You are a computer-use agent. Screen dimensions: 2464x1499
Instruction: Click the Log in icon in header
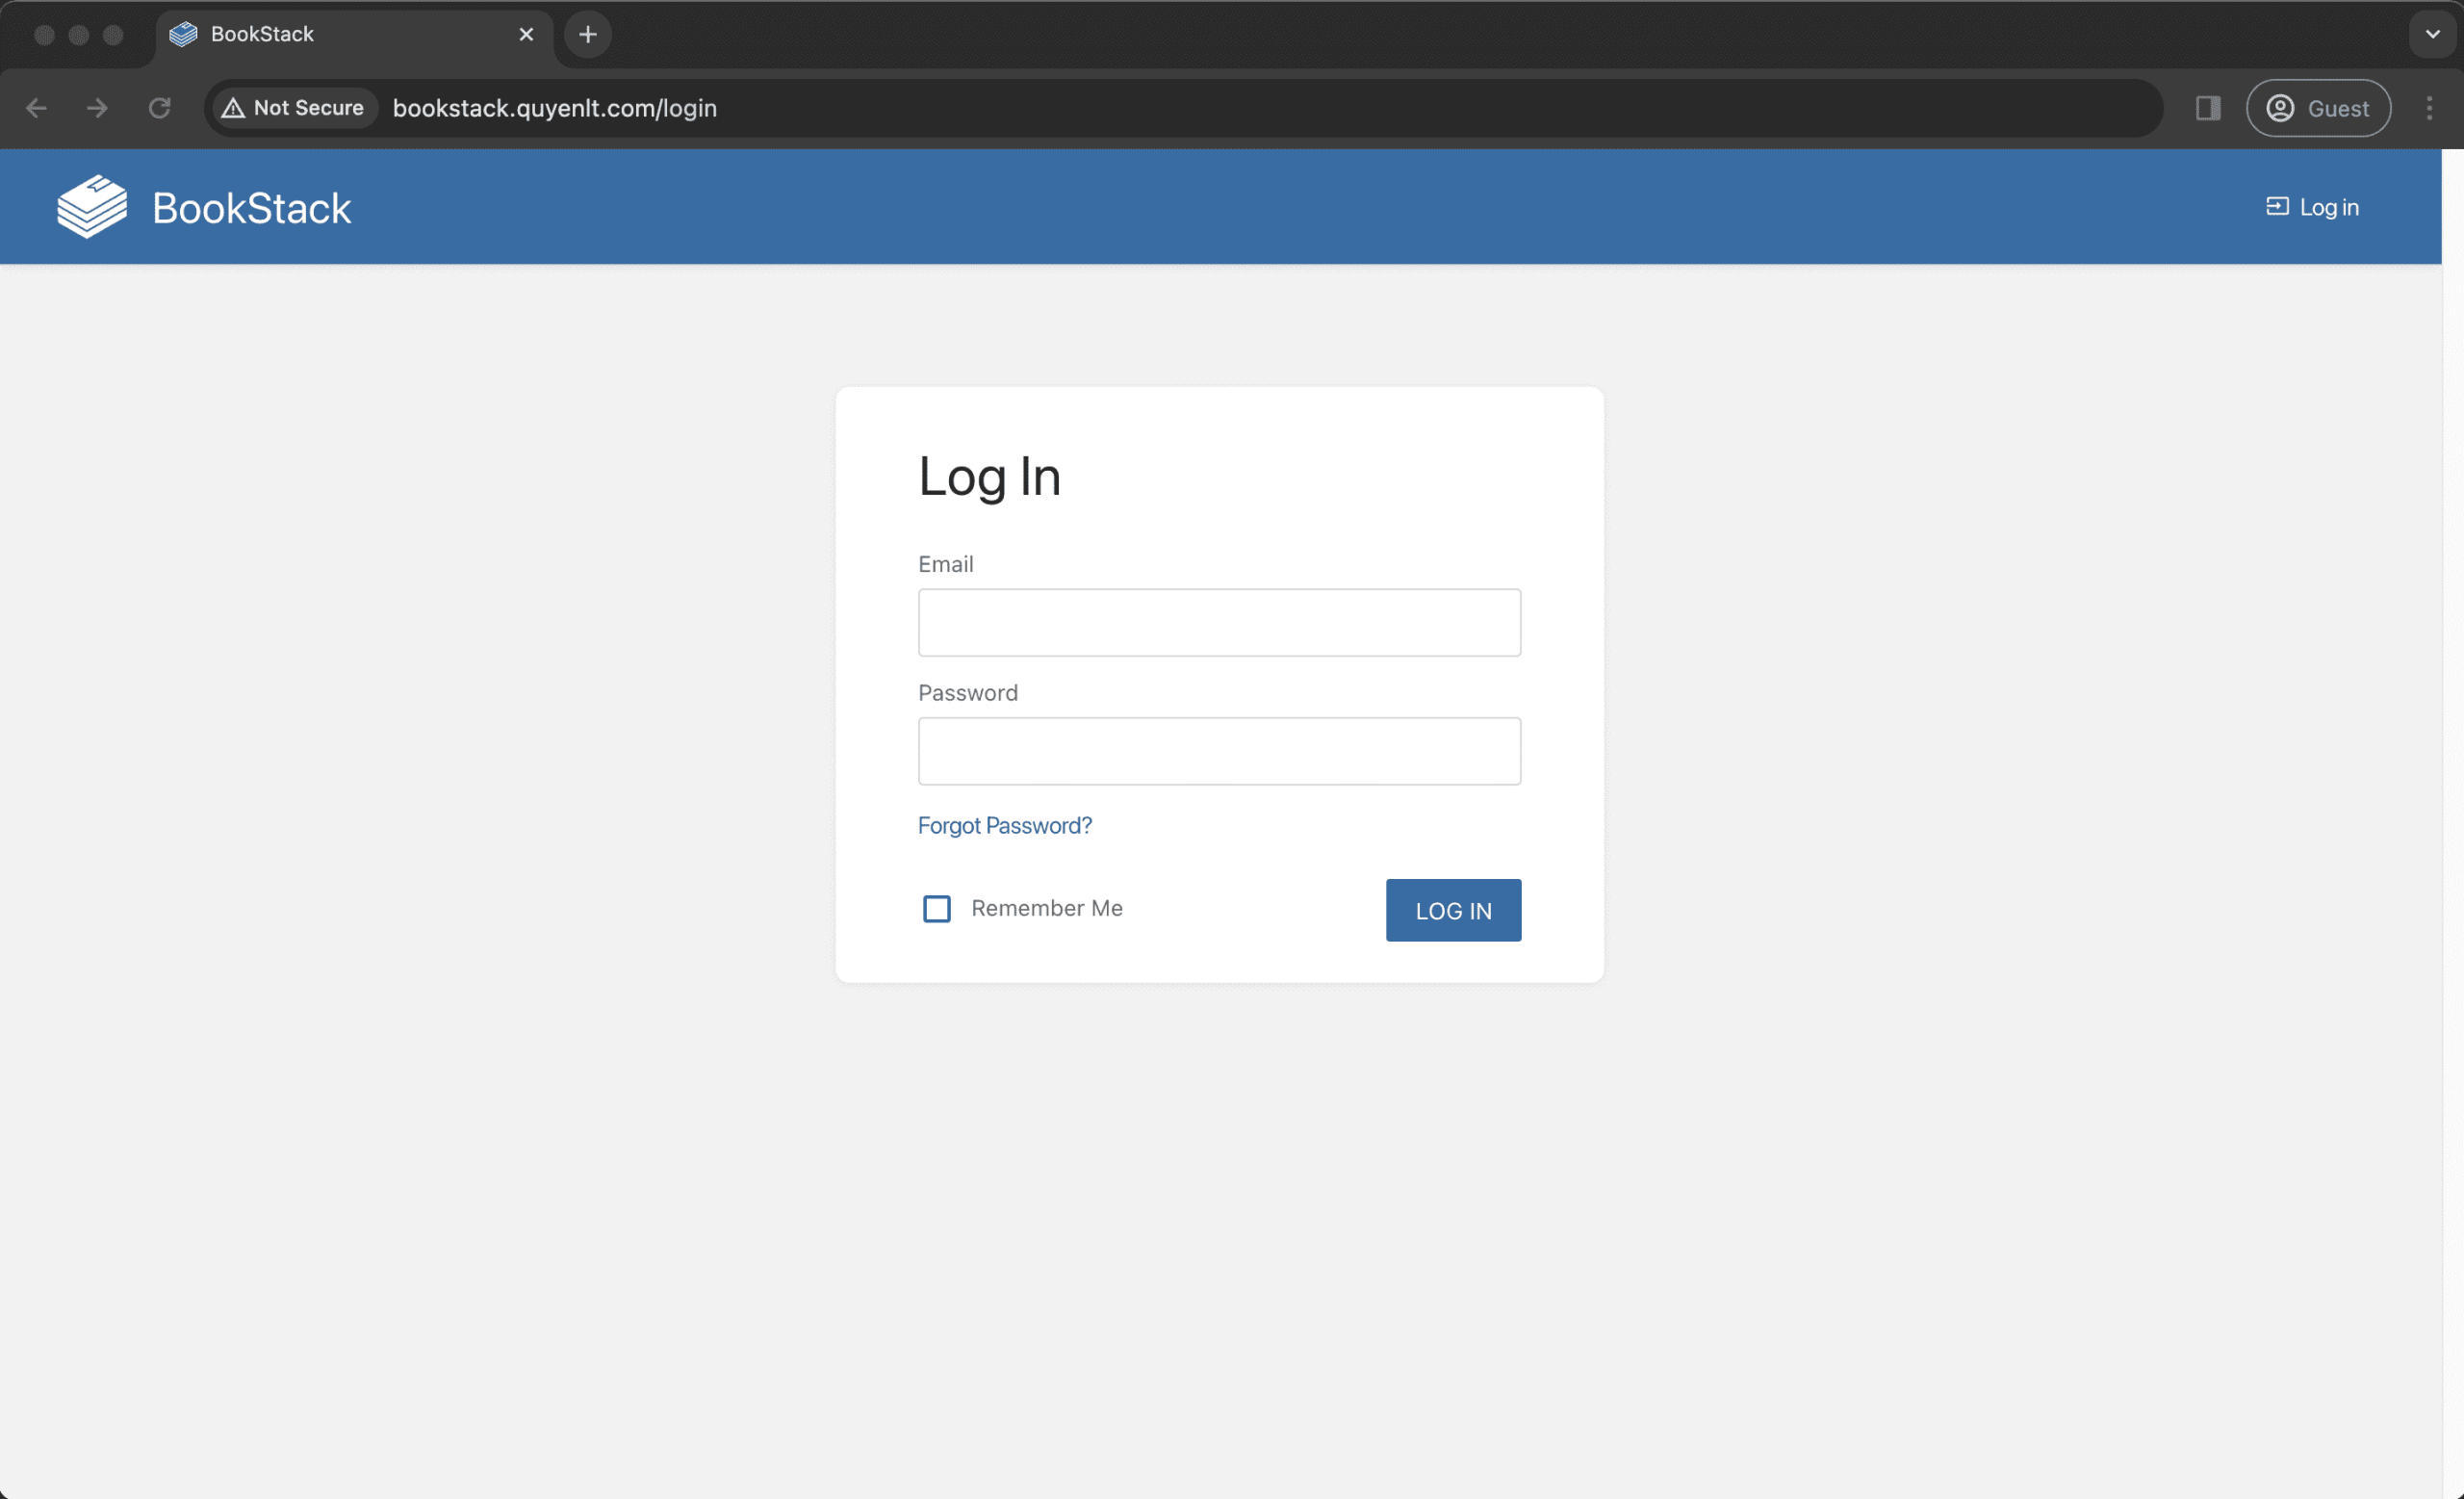point(2276,206)
